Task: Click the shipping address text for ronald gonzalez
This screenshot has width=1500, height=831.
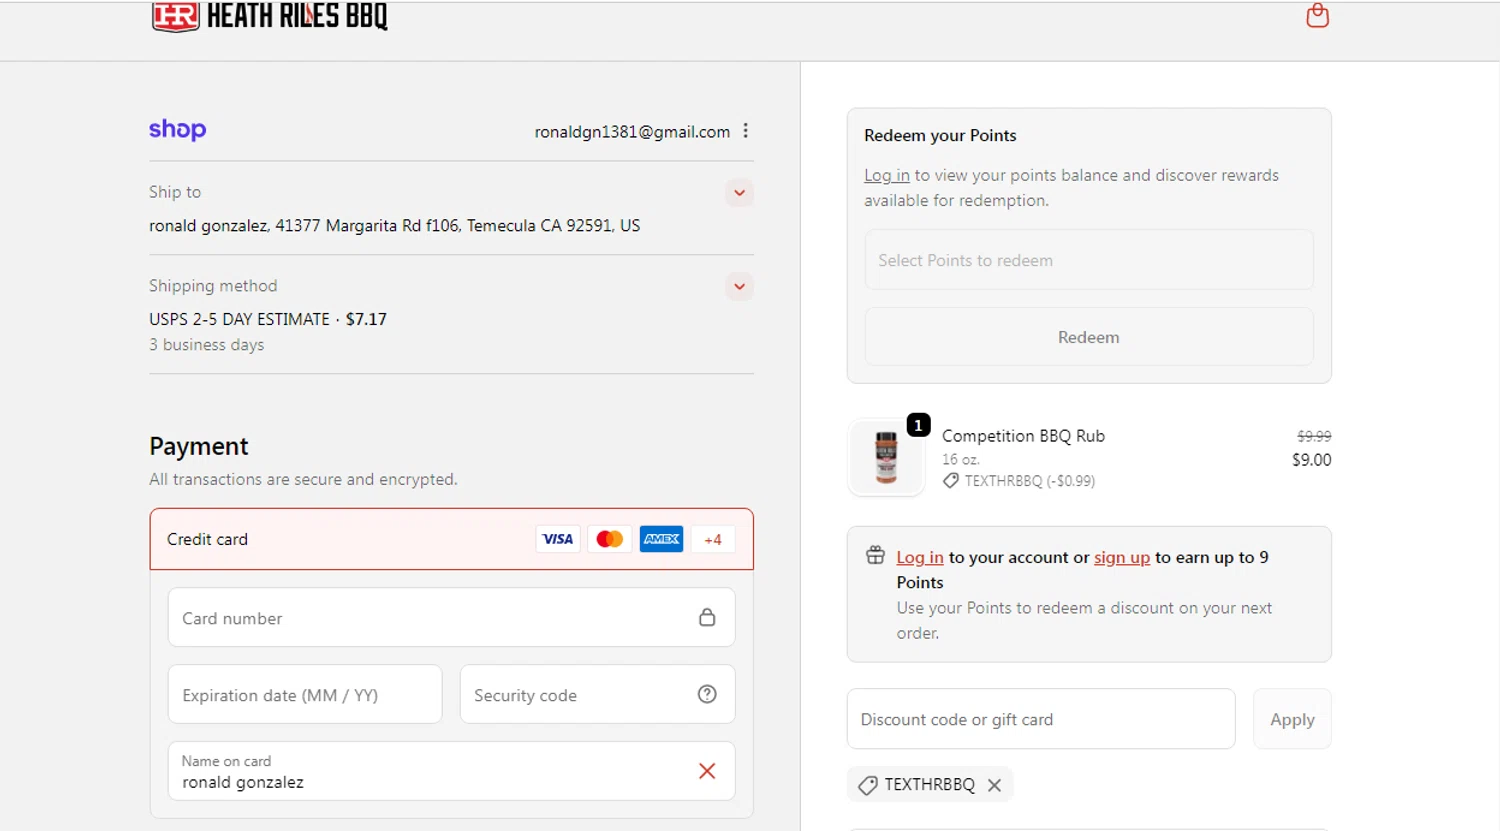Action: pyautogui.click(x=395, y=226)
